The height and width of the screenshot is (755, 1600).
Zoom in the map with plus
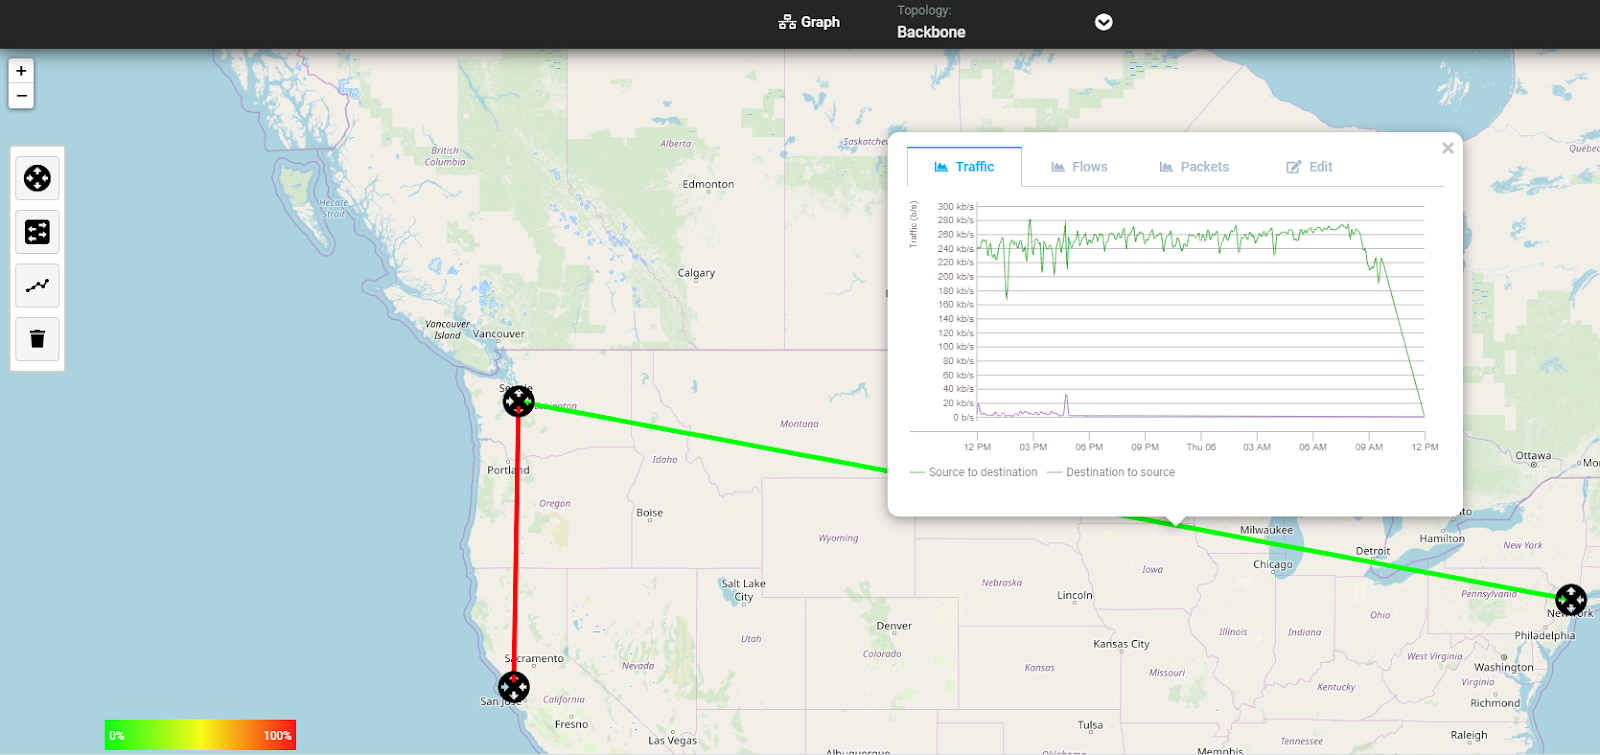pos(21,71)
